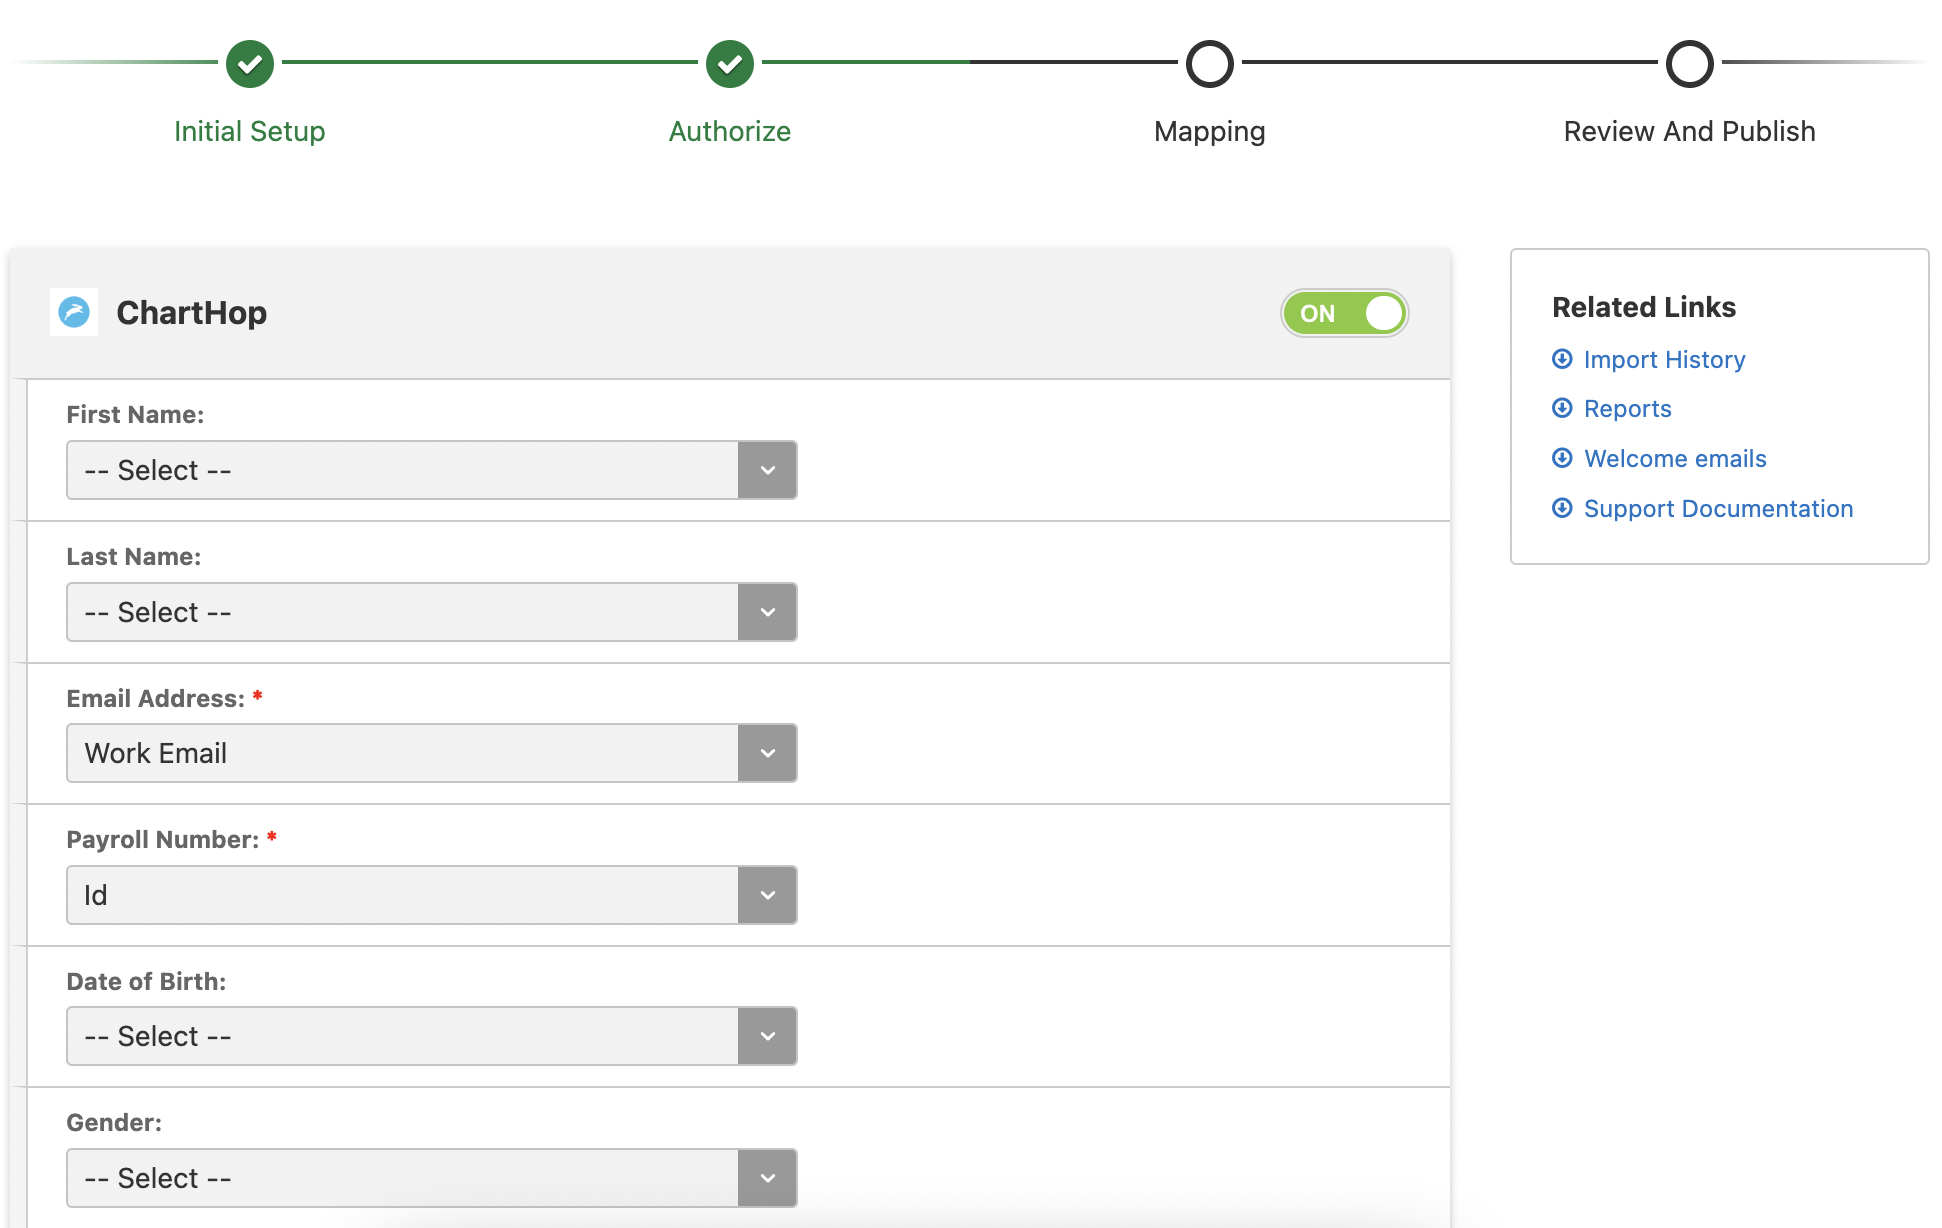Click the Date of Birth label
1942x1228 pixels.
[146, 981]
